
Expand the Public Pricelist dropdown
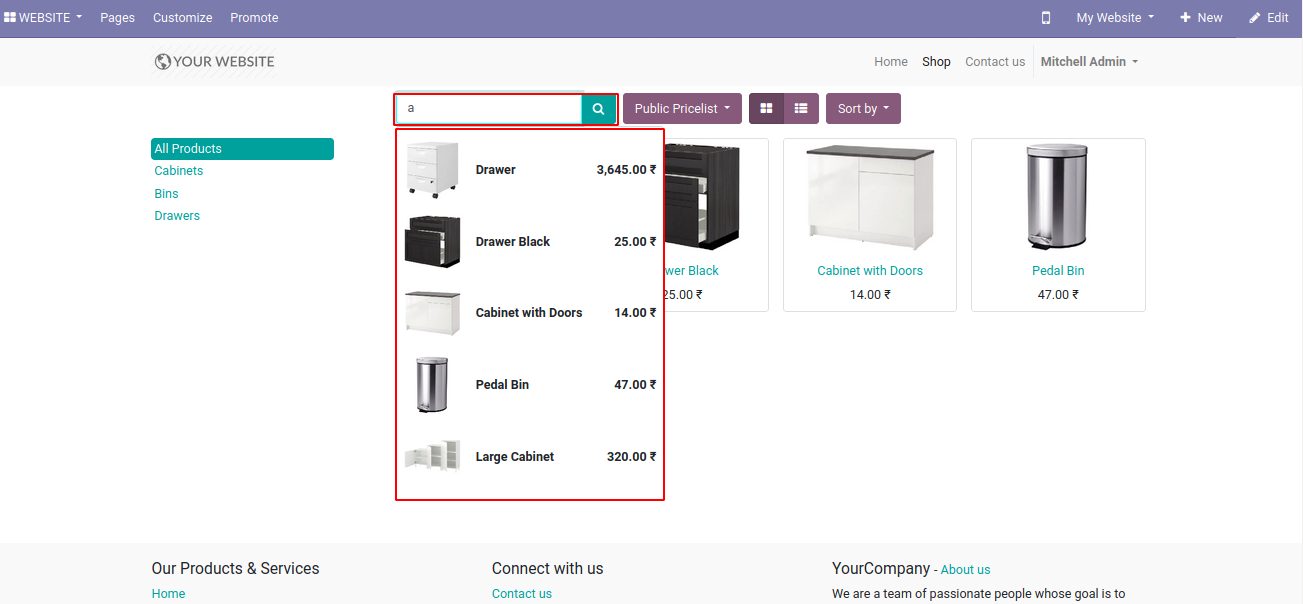tap(682, 109)
